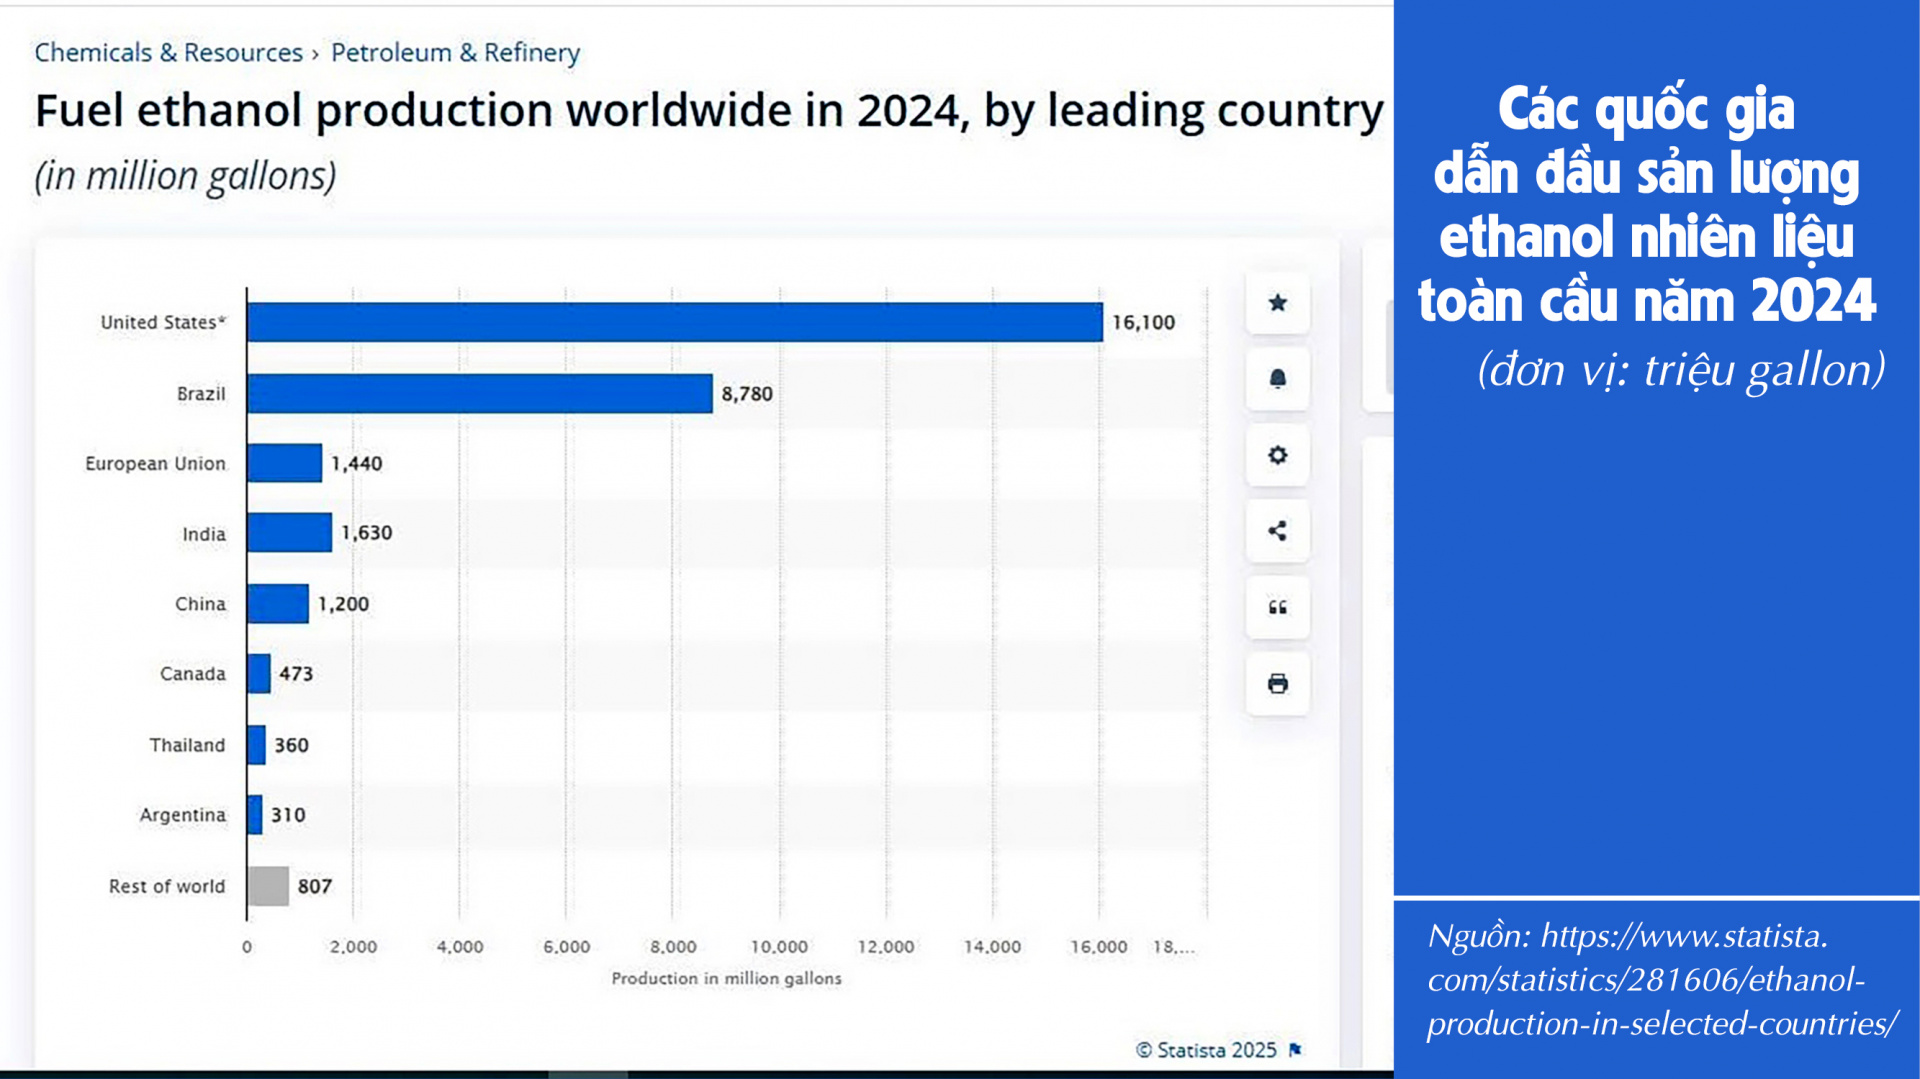
Task: Click the United States bar
Action: [x=675, y=322]
